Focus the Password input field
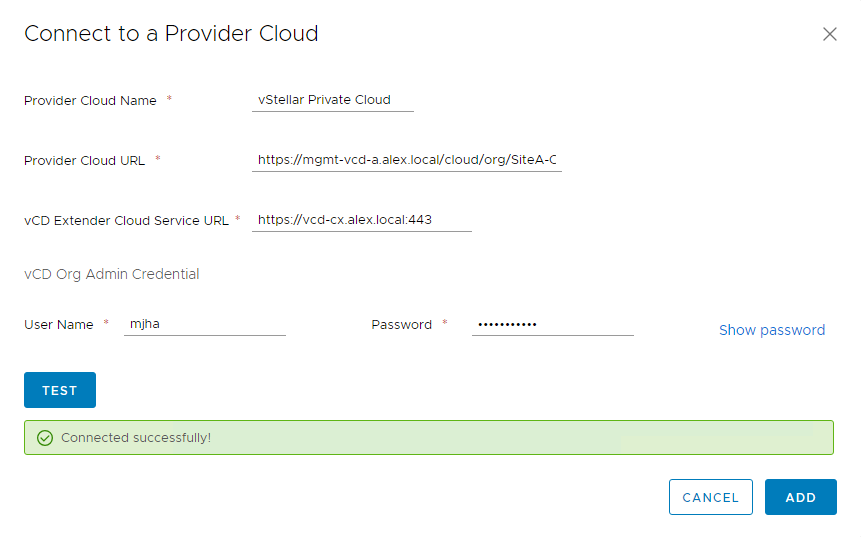The image size is (861, 537). pyautogui.click(x=552, y=324)
